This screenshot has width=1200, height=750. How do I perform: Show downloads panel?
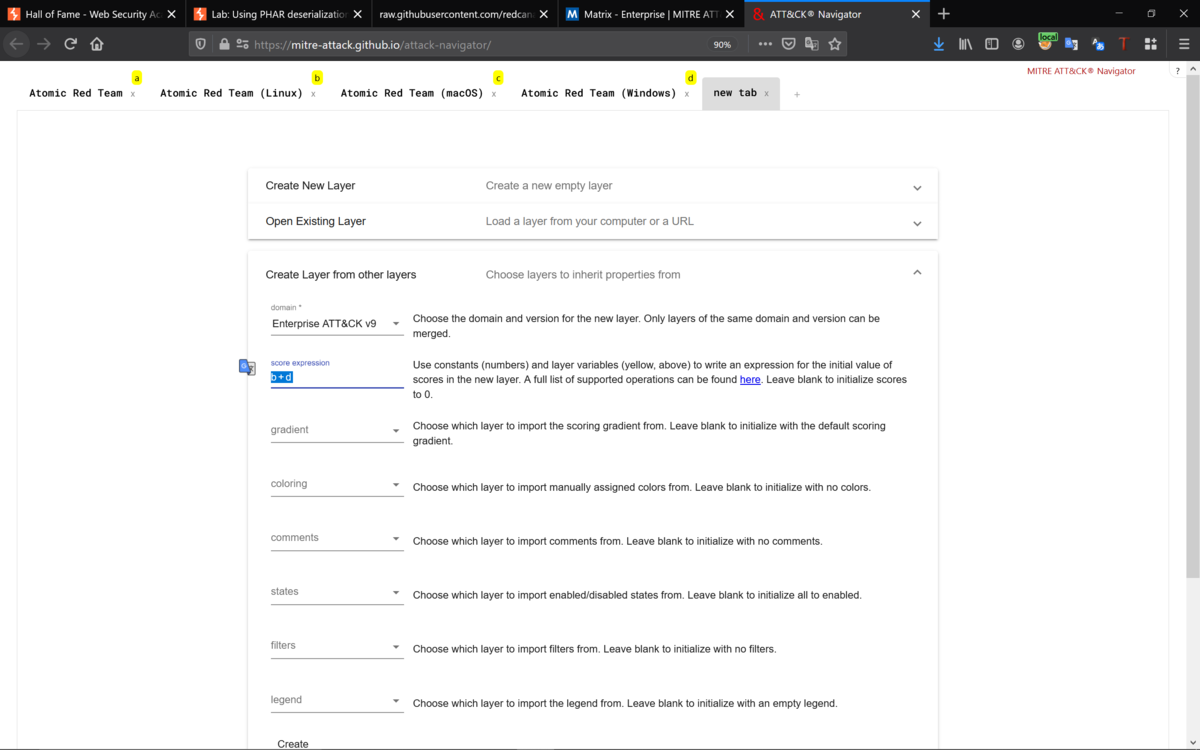click(939, 44)
